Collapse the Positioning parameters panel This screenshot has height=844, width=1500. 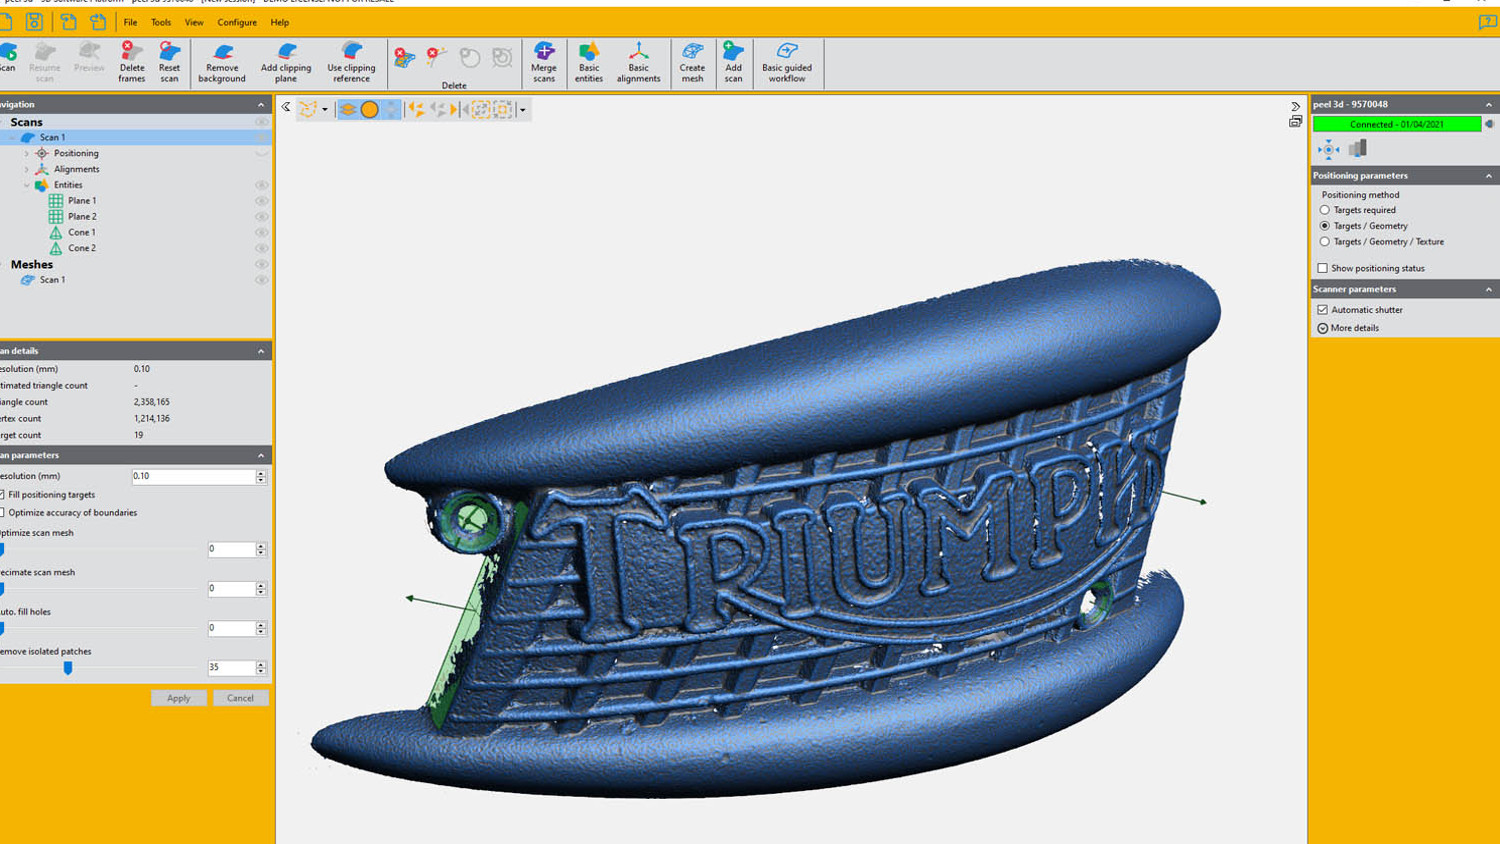[1488, 176]
